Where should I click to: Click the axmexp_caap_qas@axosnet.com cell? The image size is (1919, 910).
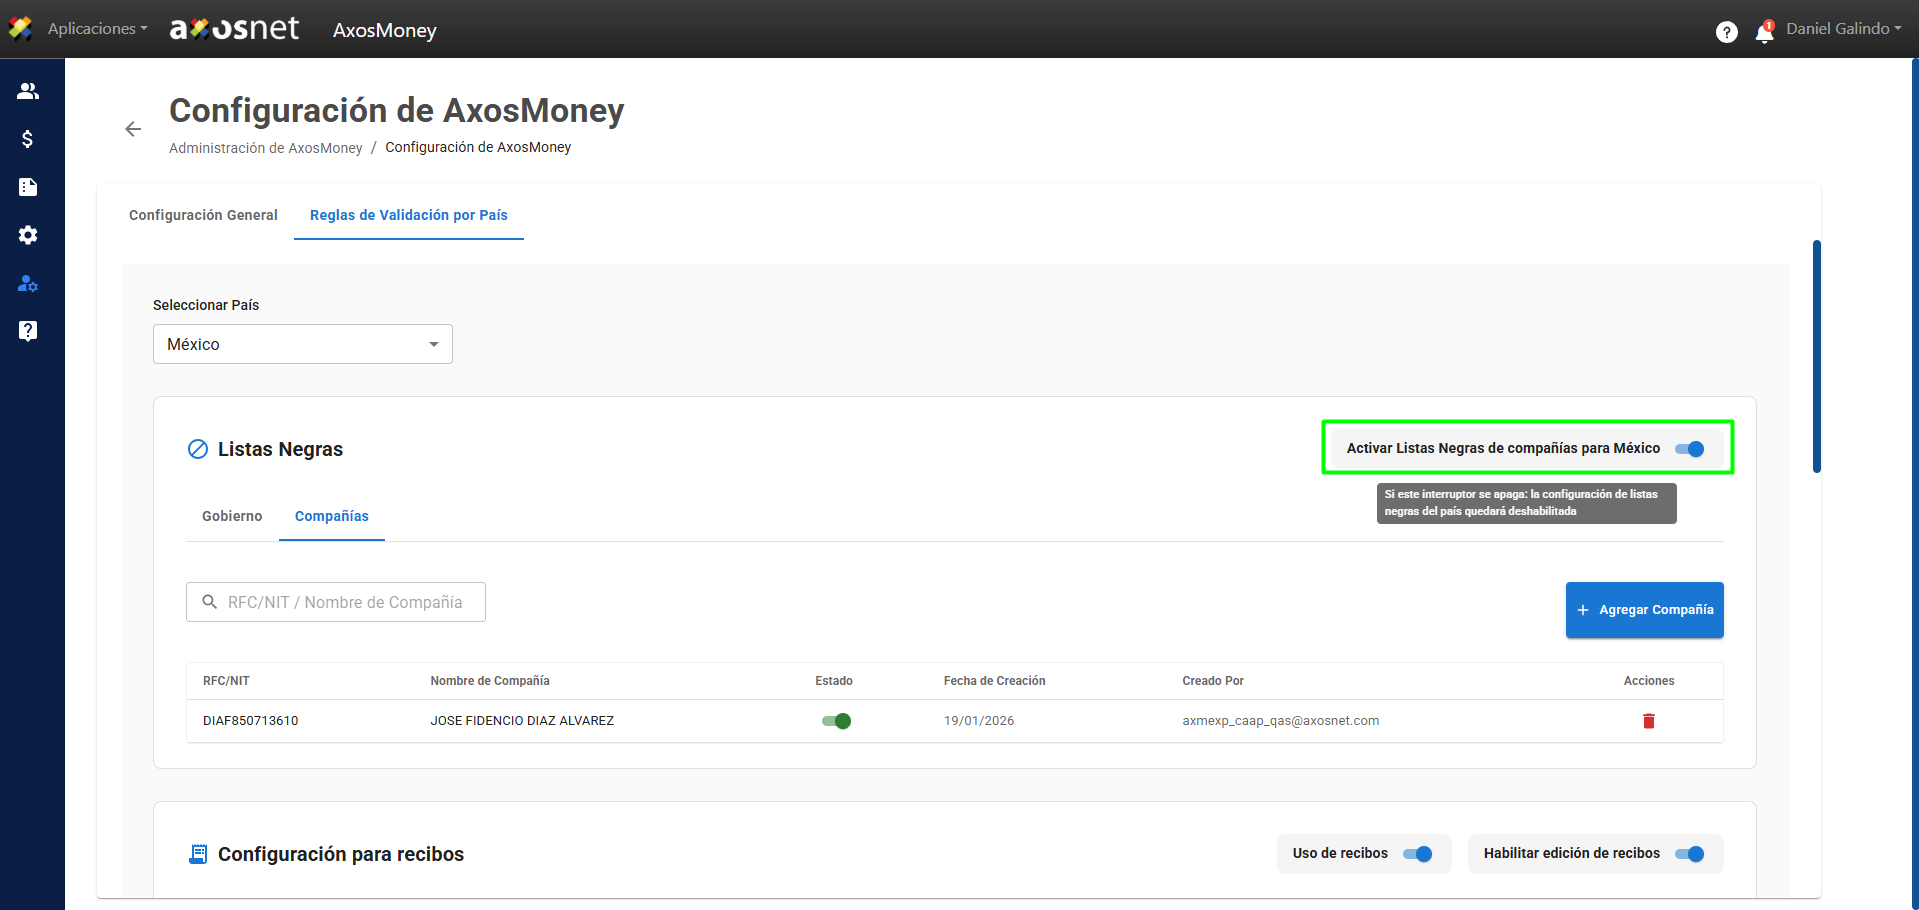1281,721
